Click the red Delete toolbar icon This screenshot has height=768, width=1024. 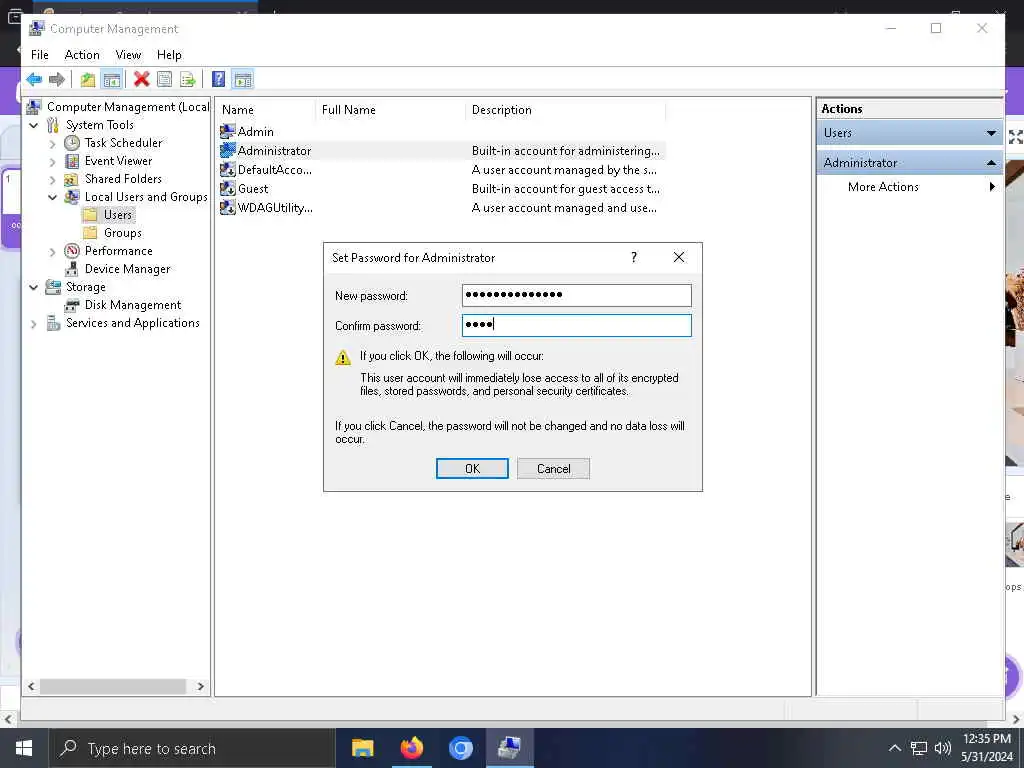[x=142, y=80]
